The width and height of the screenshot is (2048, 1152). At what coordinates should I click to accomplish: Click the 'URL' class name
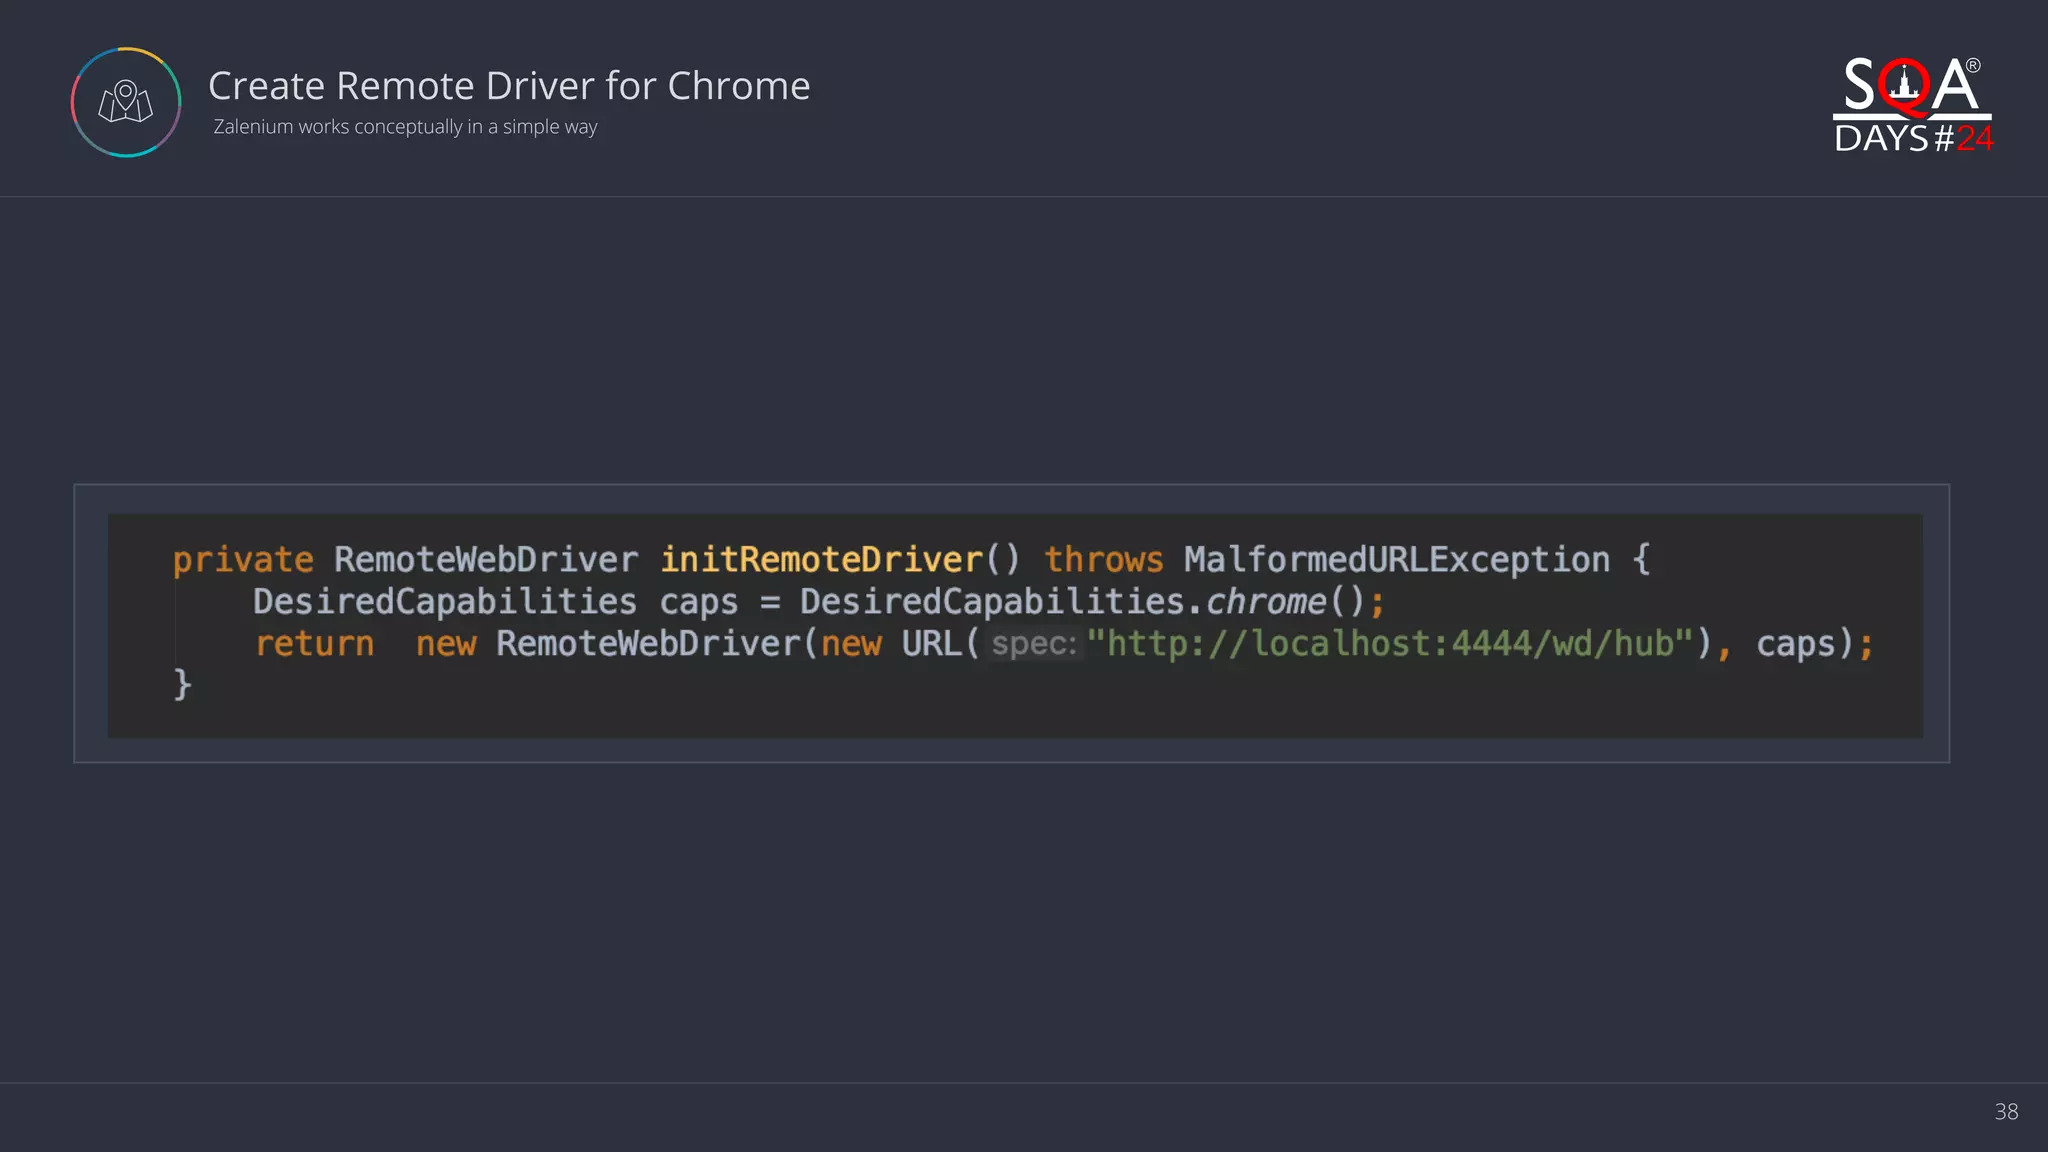coord(930,644)
